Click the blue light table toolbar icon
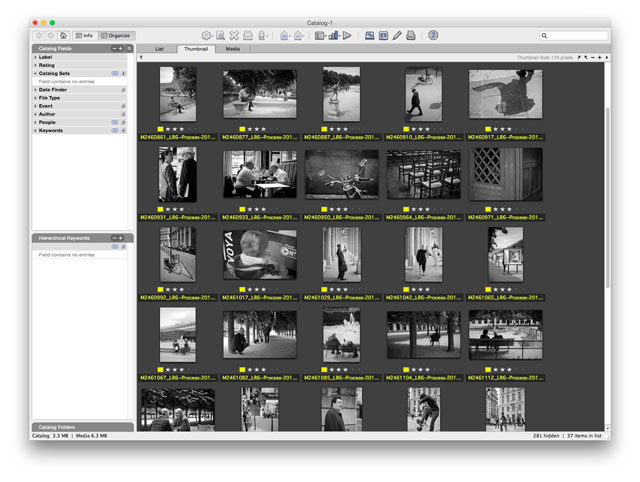640x482 pixels. [x=383, y=36]
